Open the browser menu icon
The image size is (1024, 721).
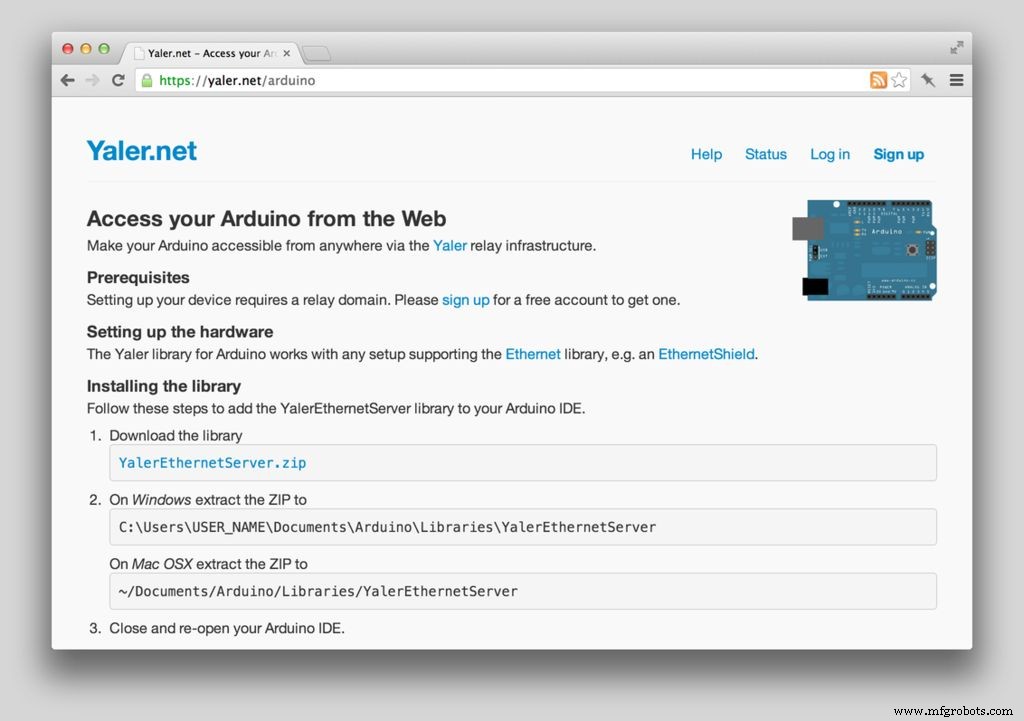pyautogui.click(x=955, y=80)
